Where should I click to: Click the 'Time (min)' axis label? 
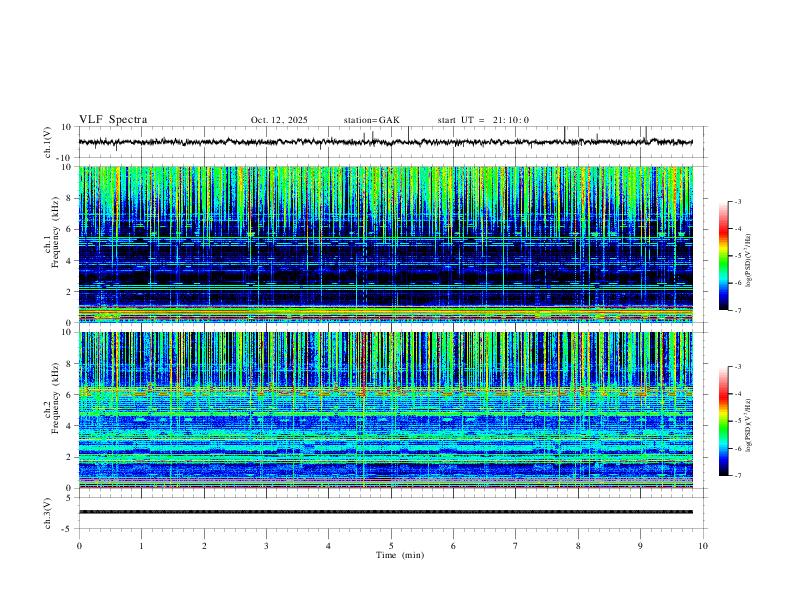400,555
